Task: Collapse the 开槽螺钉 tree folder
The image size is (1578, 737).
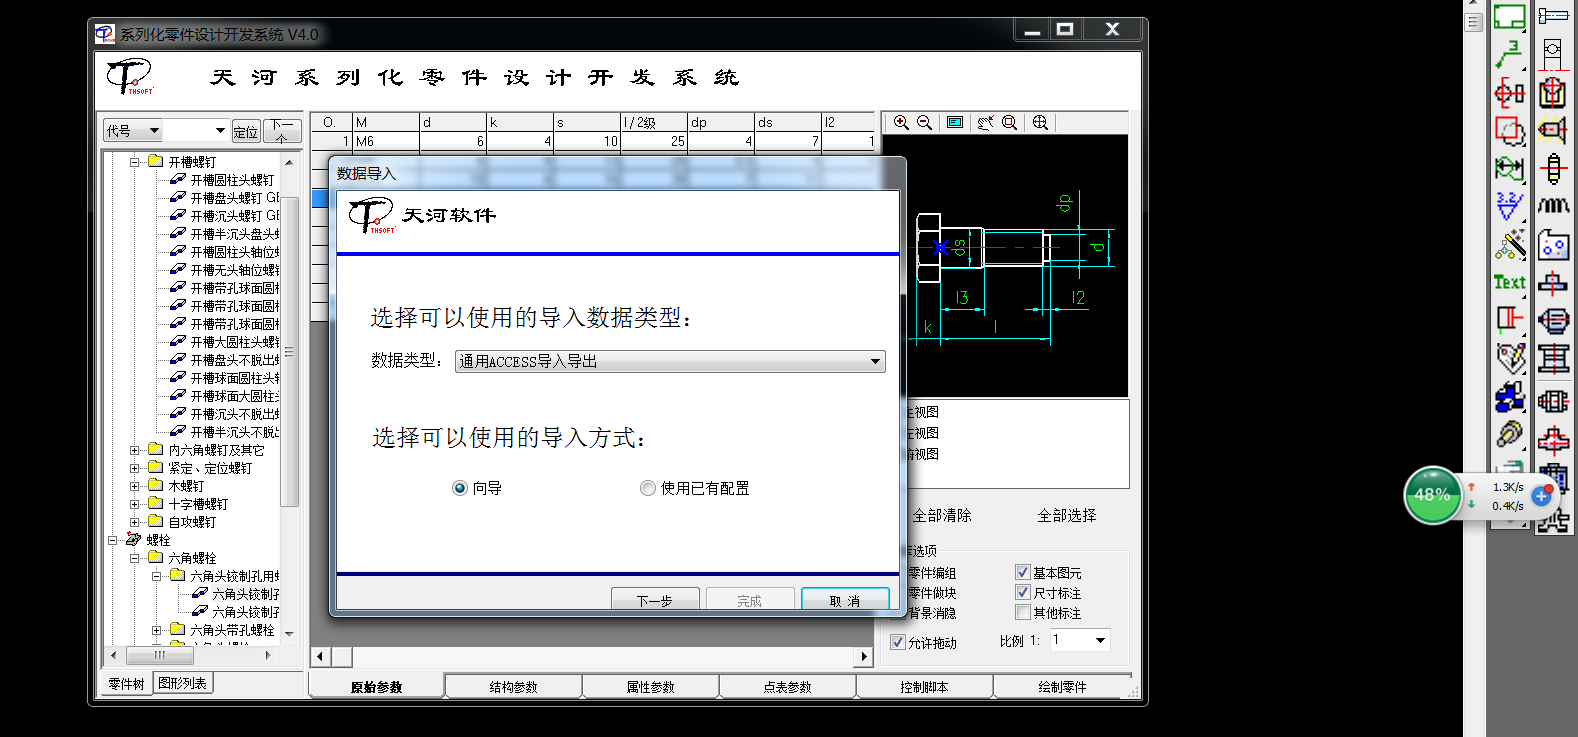Action: click(x=134, y=161)
